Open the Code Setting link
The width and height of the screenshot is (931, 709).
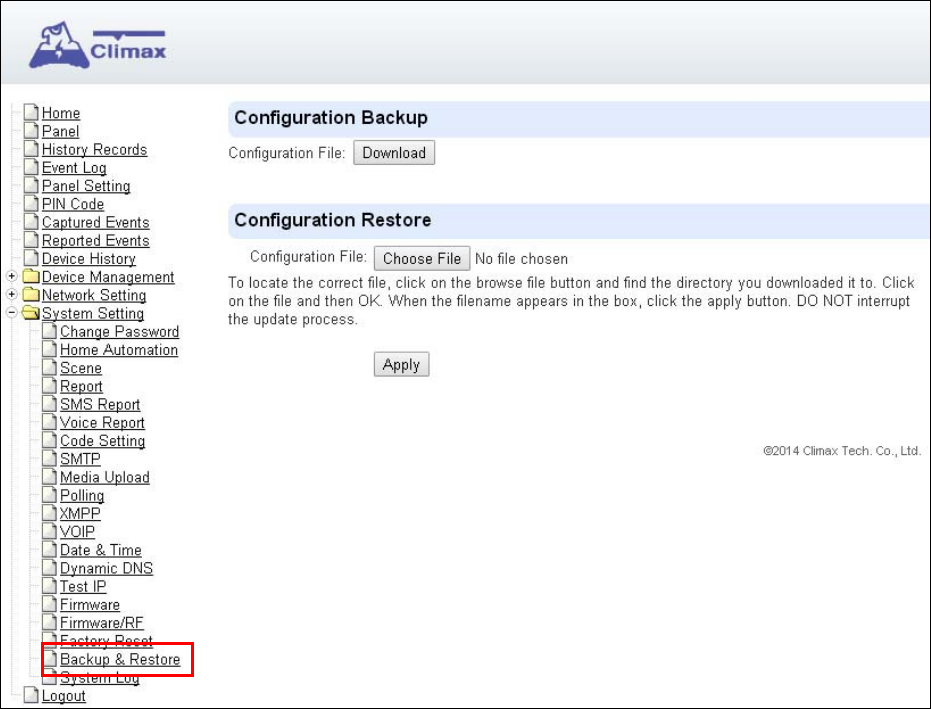[x=102, y=441]
